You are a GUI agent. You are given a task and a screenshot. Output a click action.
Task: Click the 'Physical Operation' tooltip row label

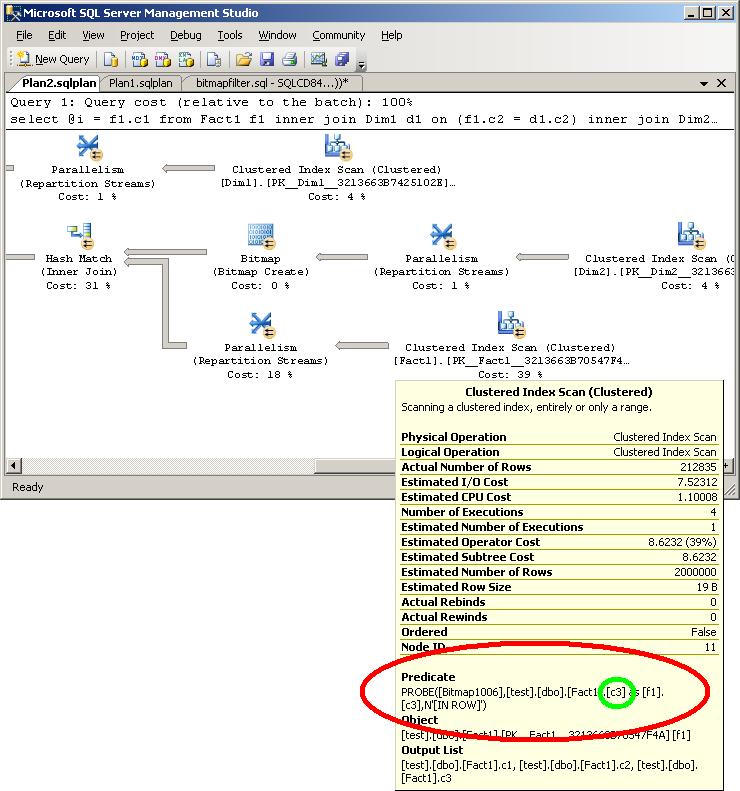(453, 437)
